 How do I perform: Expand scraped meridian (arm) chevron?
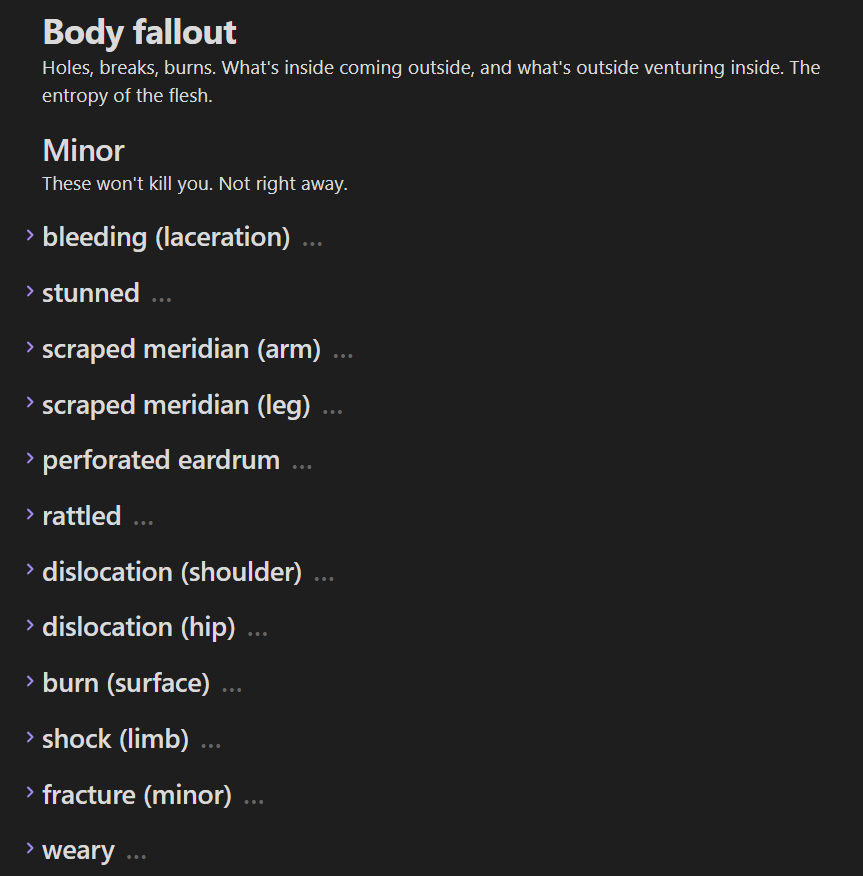tap(30, 347)
